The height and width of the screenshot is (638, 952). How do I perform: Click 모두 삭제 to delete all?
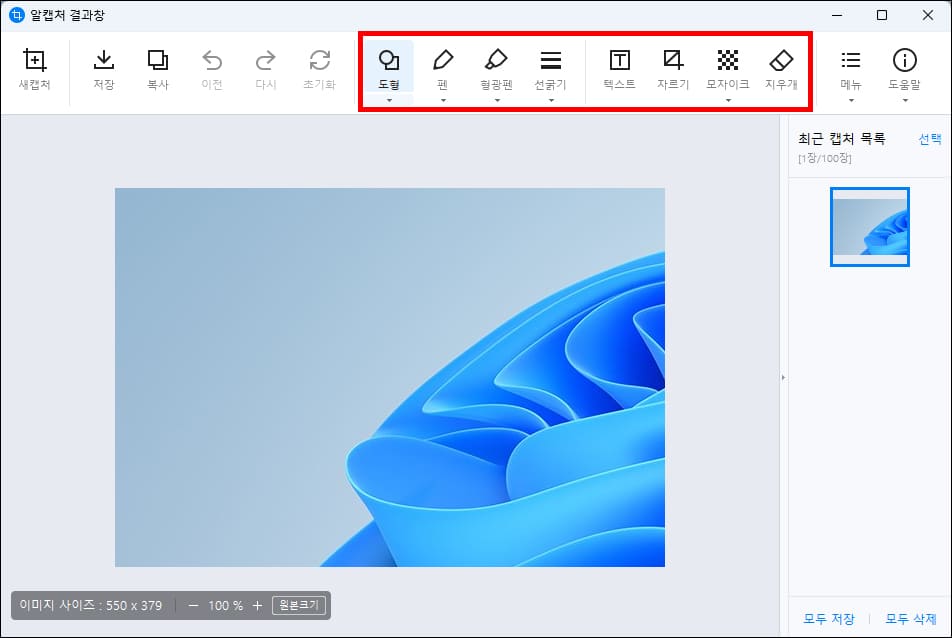[x=911, y=619]
